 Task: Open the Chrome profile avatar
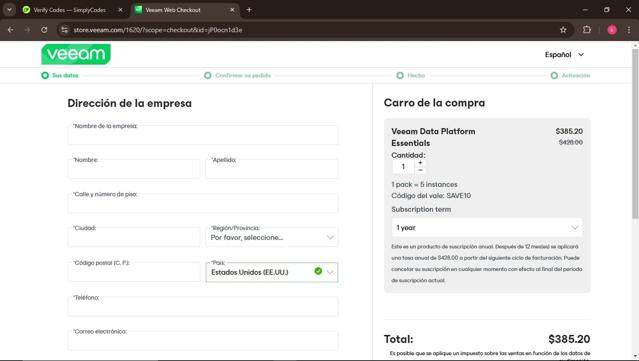tap(612, 30)
